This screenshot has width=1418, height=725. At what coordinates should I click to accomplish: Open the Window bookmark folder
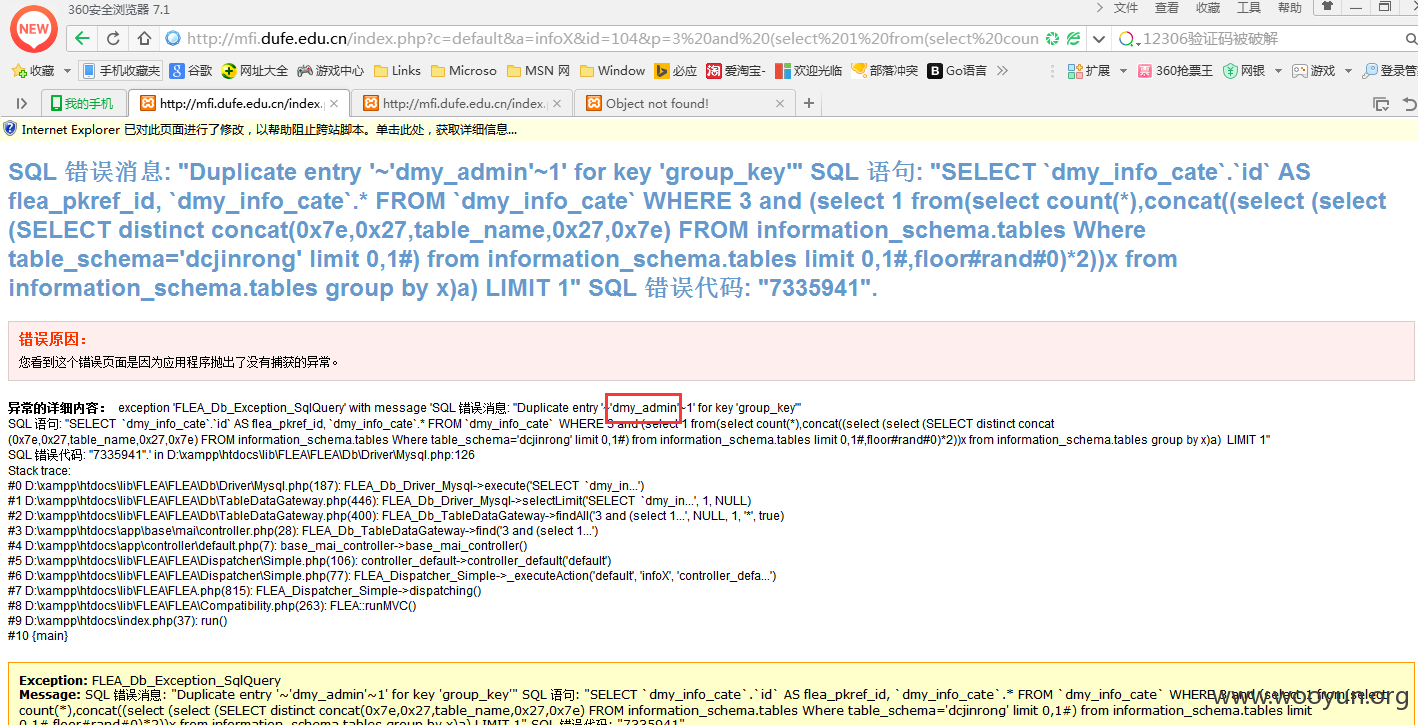pyautogui.click(x=612, y=71)
